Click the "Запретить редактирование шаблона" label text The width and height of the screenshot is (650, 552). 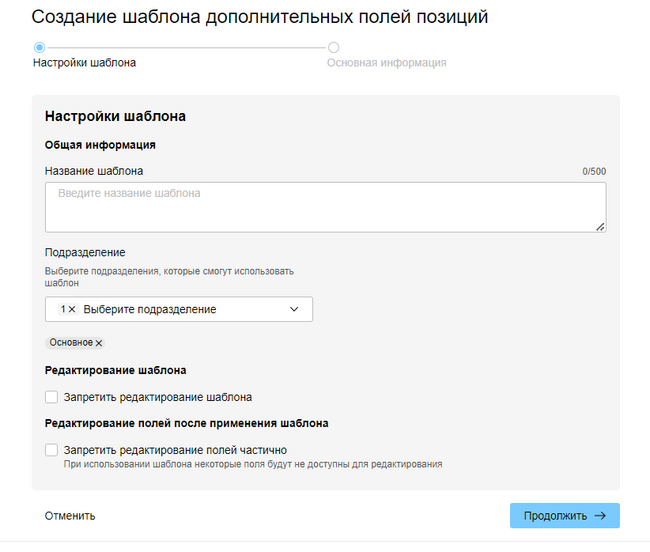pos(157,397)
